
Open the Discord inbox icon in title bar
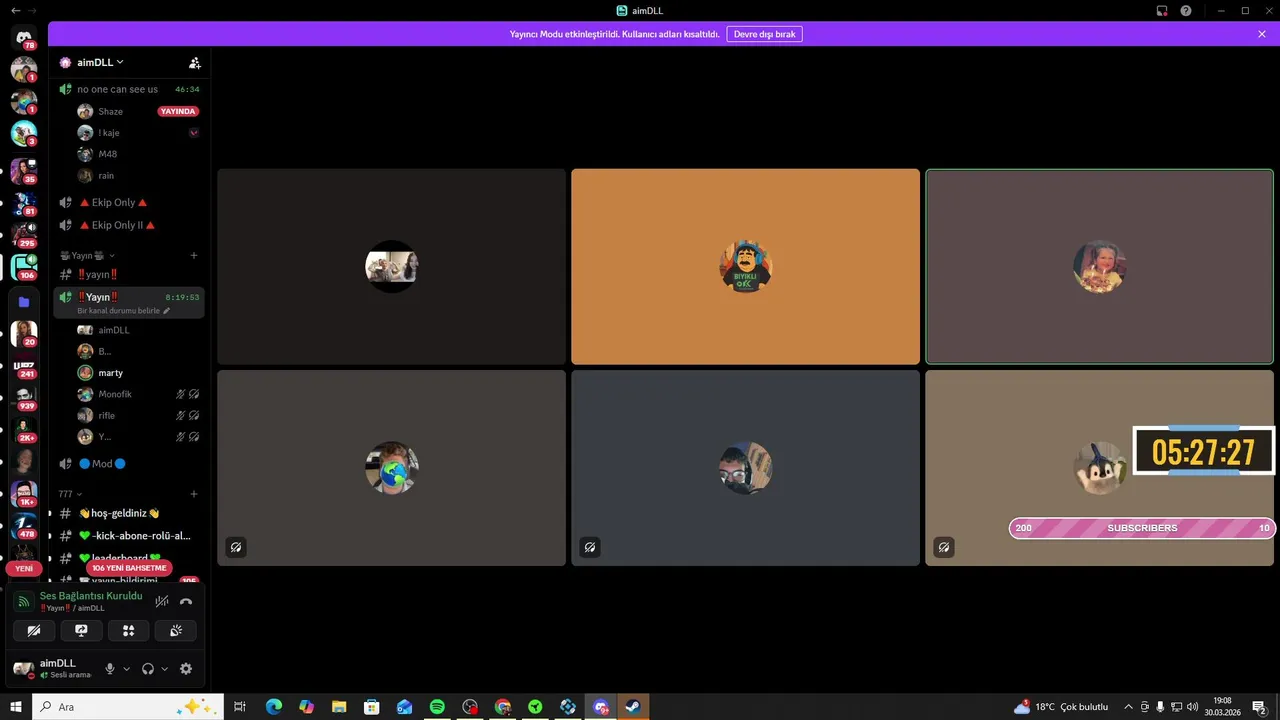click(x=1162, y=11)
